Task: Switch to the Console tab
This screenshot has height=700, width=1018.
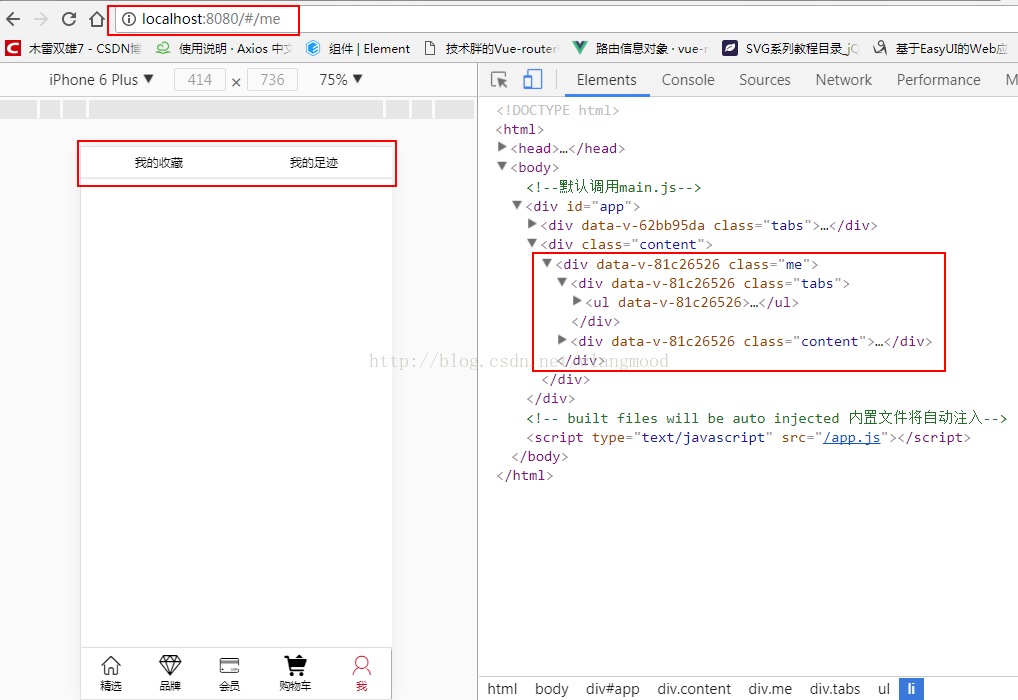Action: (x=688, y=79)
